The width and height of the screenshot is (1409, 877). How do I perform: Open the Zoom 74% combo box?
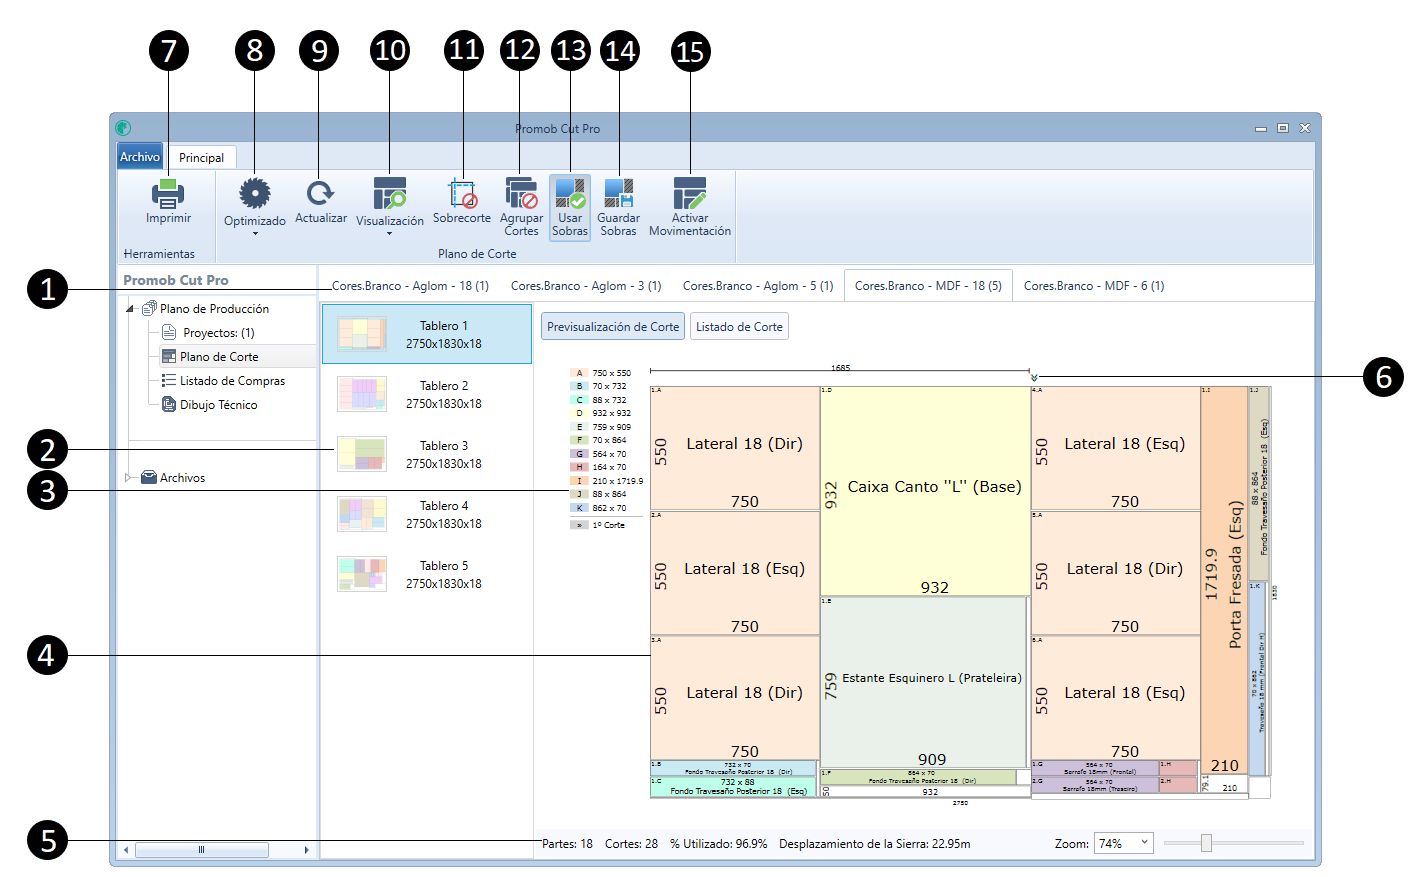[x=1124, y=843]
